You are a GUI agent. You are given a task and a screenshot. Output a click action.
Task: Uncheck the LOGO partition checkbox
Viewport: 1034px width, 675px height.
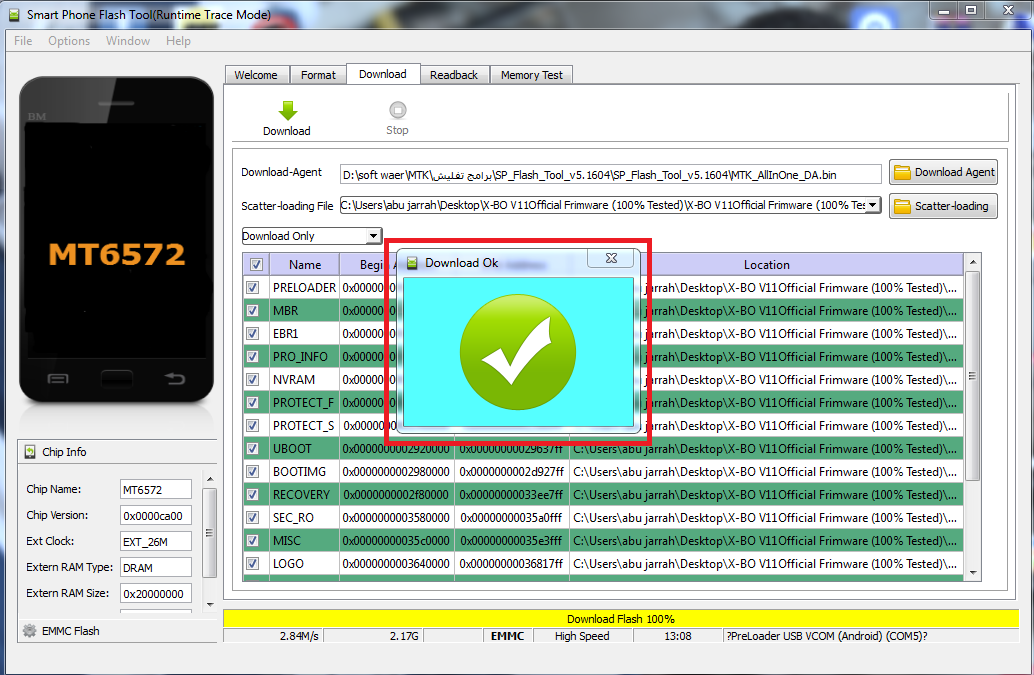click(x=253, y=564)
